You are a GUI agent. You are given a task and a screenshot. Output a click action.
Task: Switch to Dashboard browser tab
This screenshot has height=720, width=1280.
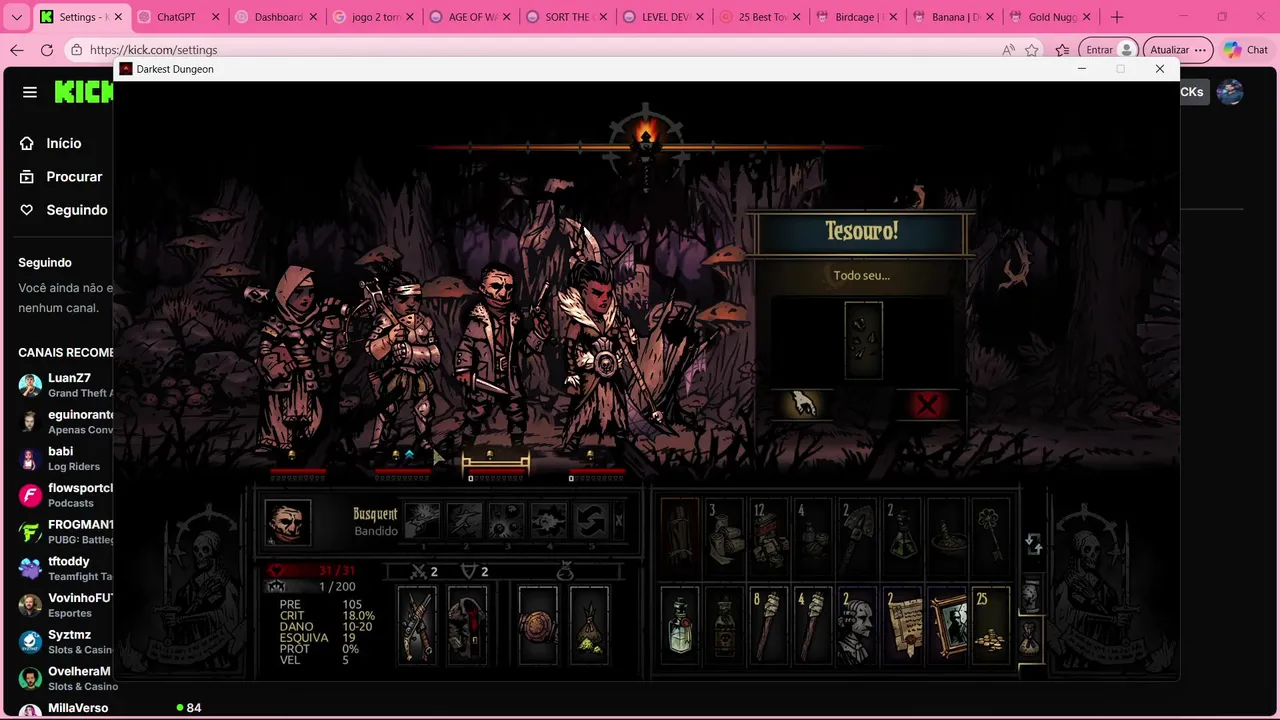278,17
